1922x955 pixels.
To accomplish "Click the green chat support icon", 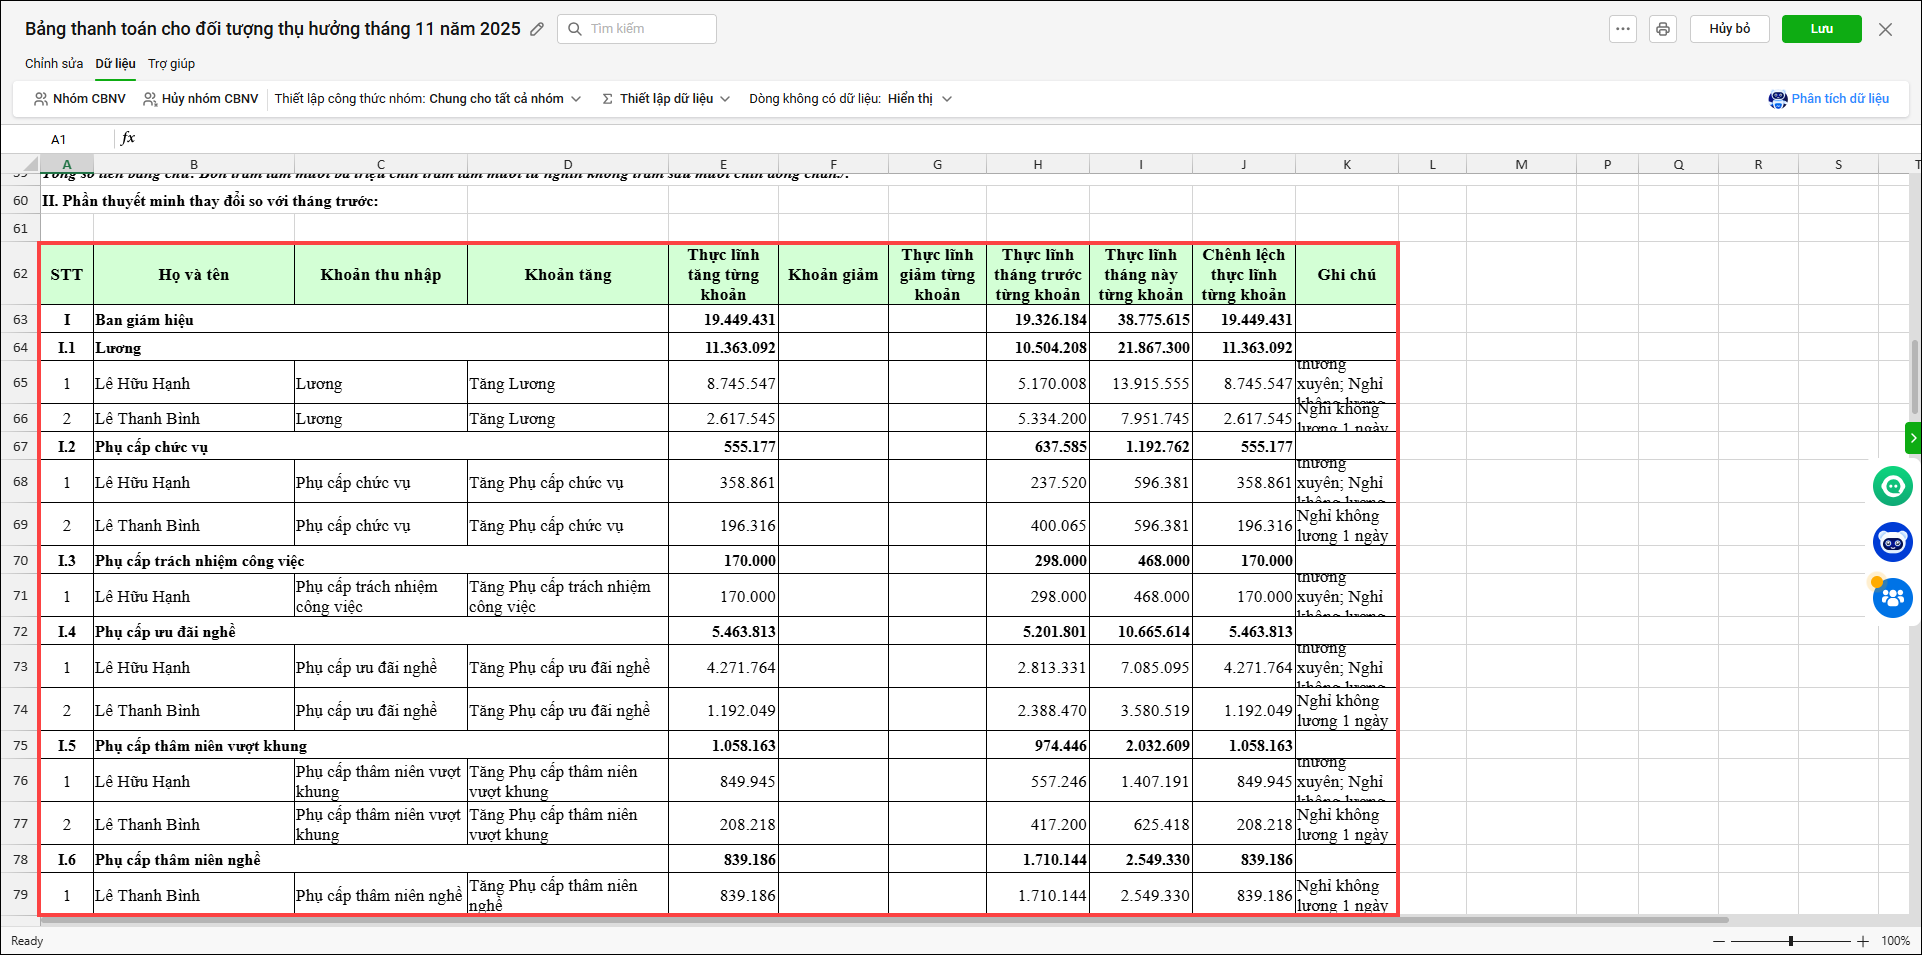I will pos(1892,486).
